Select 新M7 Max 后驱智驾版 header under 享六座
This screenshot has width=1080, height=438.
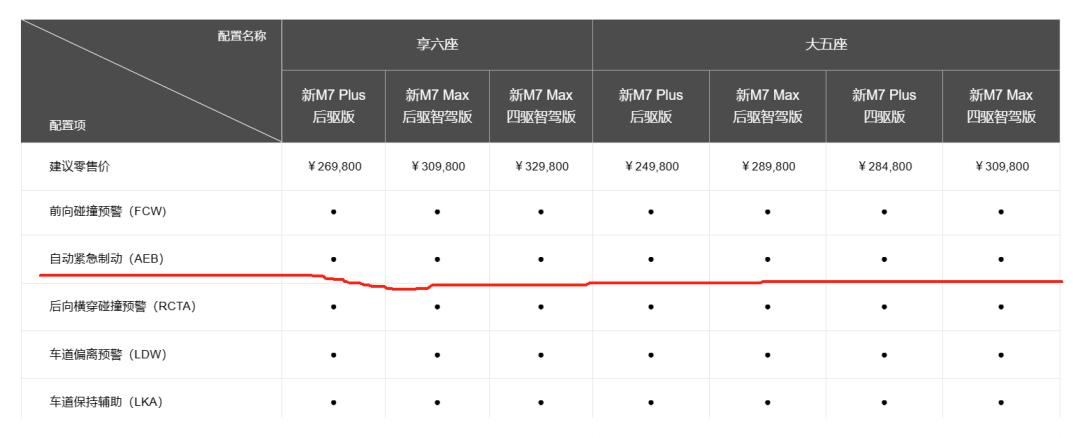coord(437,105)
